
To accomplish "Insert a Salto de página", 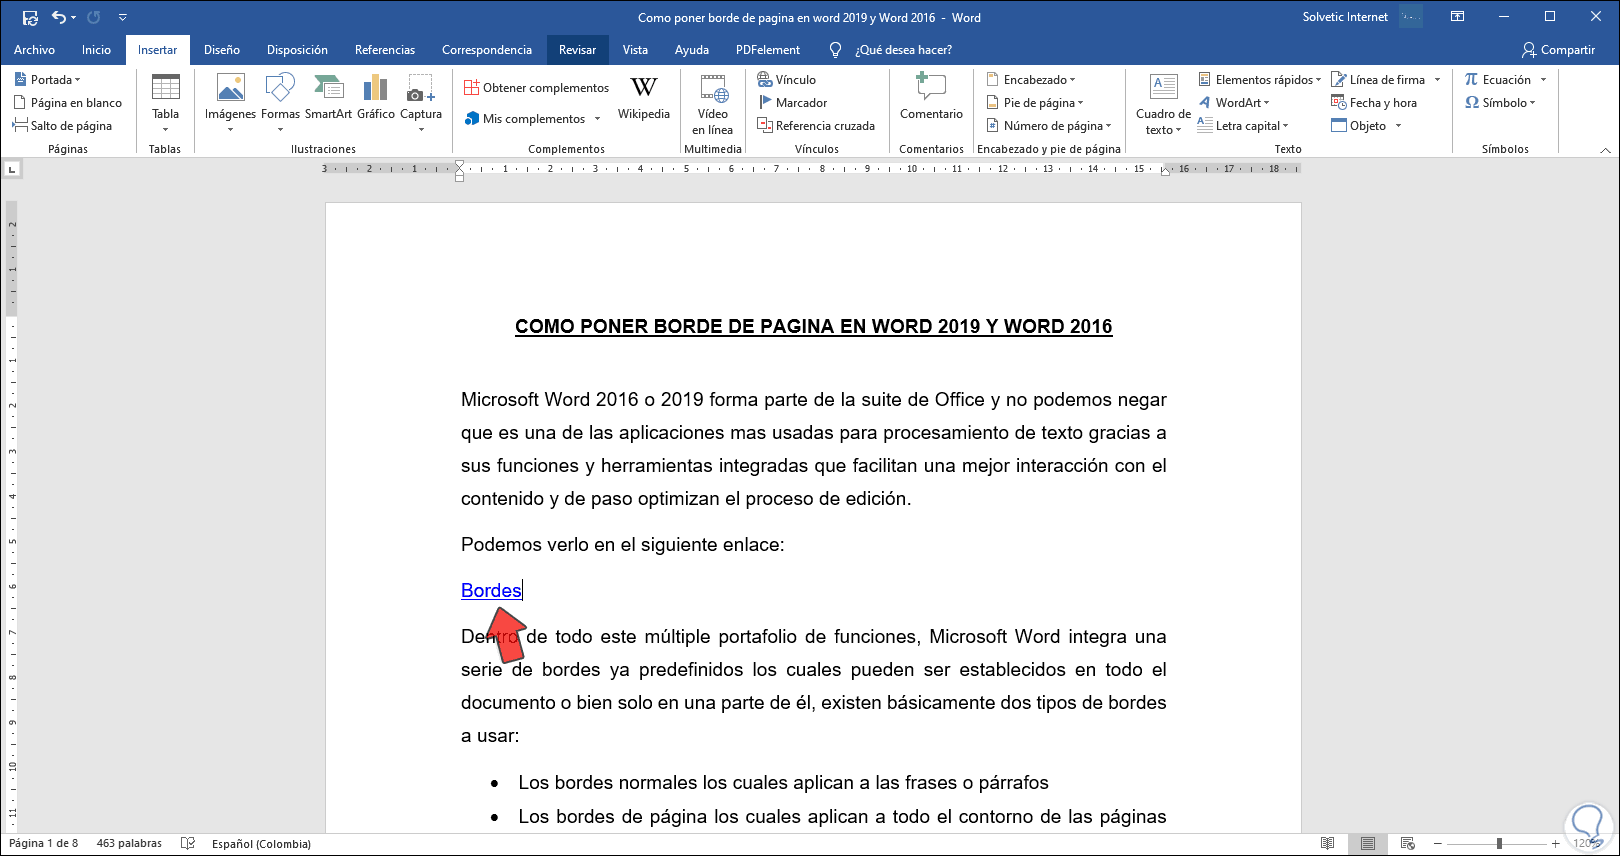I will tap(63, 126).
